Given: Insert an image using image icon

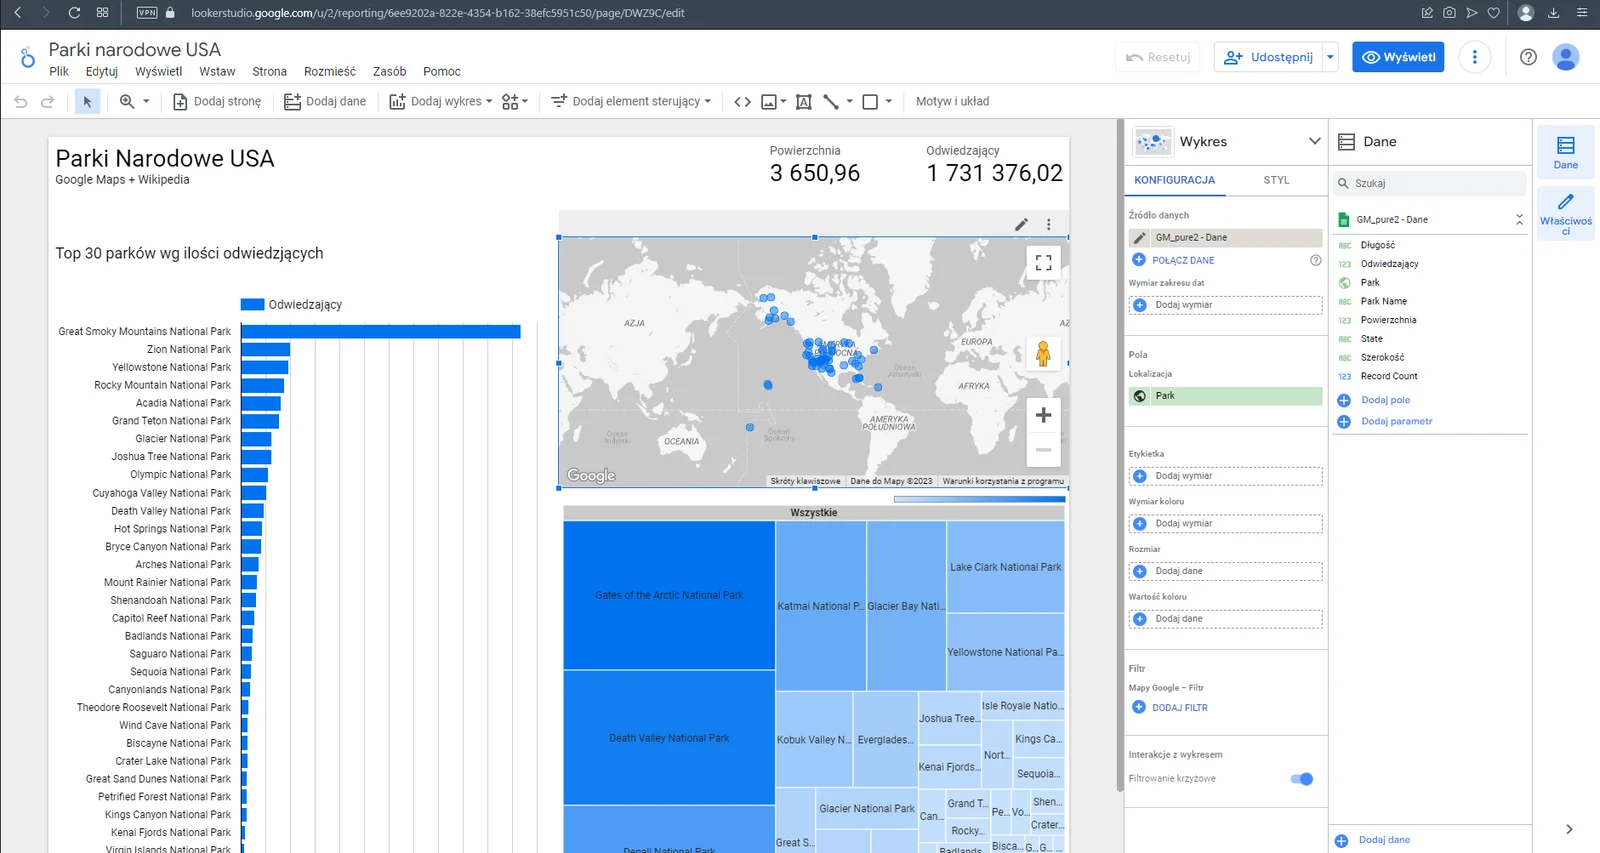Looking at the screenshot, I should (x=769, y=101).
